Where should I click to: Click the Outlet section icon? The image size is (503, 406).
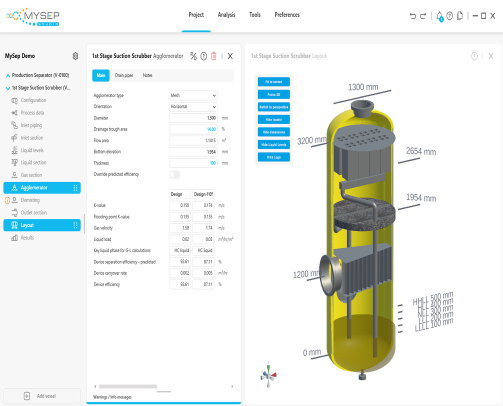tap(14, 212)
